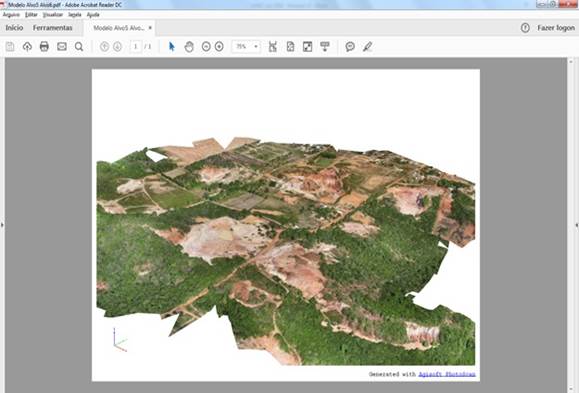
Task: Print the document with the printer icon
Action: [x=44, y=47]
